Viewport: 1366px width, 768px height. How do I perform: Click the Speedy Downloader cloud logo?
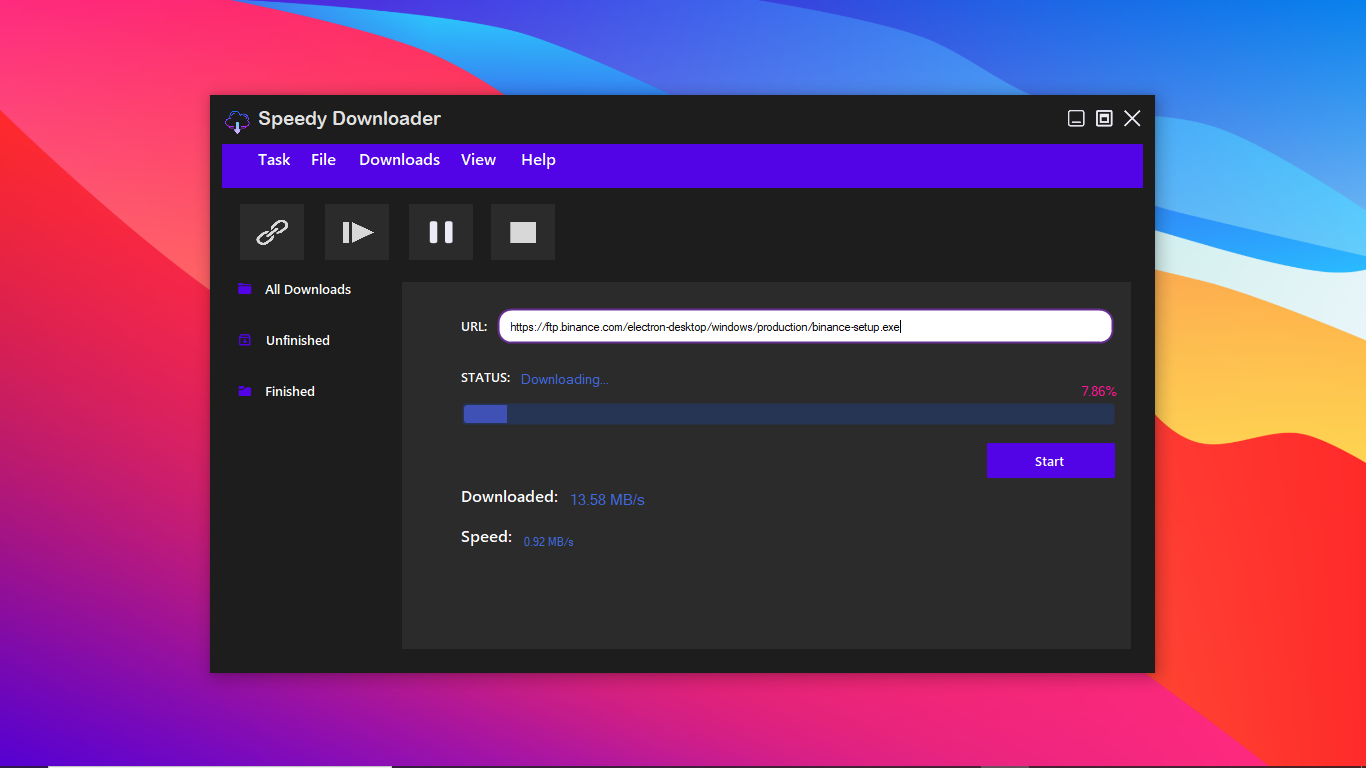click(237, 120)
